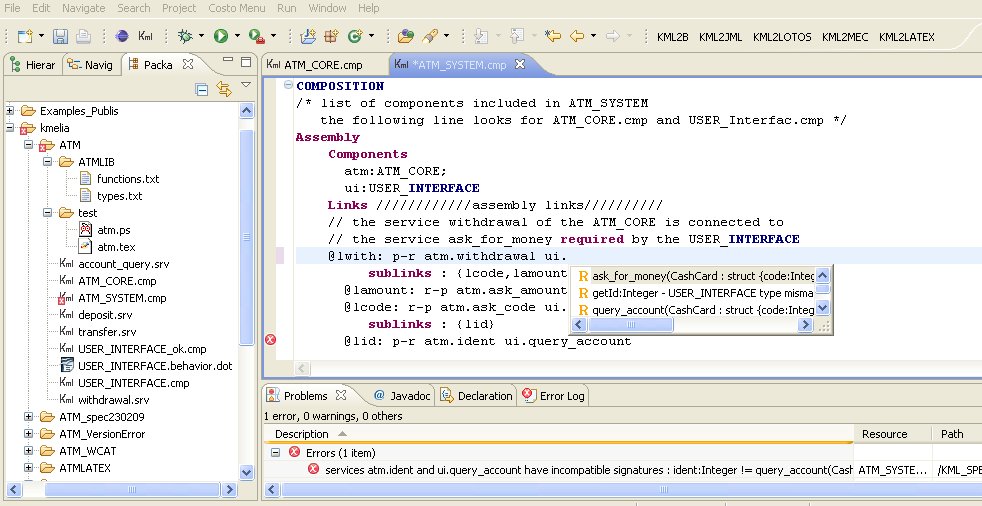Open the Costo Menu

(236, 8)
